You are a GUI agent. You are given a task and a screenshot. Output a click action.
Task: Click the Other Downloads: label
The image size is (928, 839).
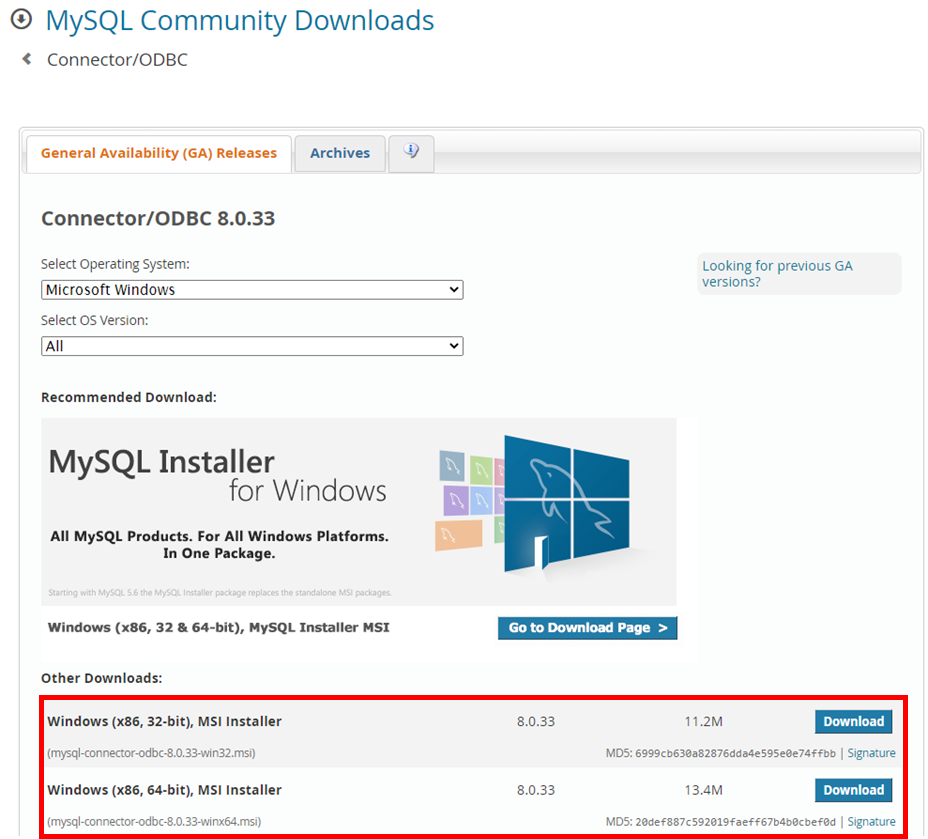101,679
